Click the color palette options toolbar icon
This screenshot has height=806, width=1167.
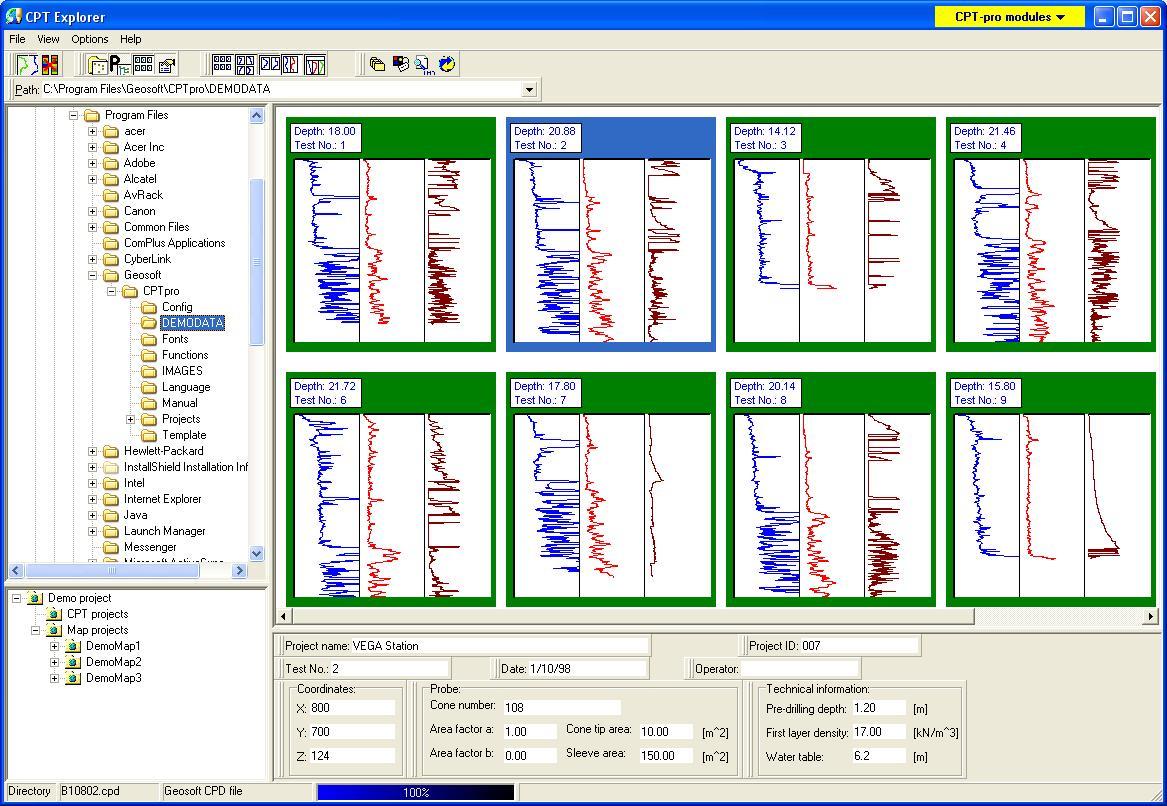point(400,65)
